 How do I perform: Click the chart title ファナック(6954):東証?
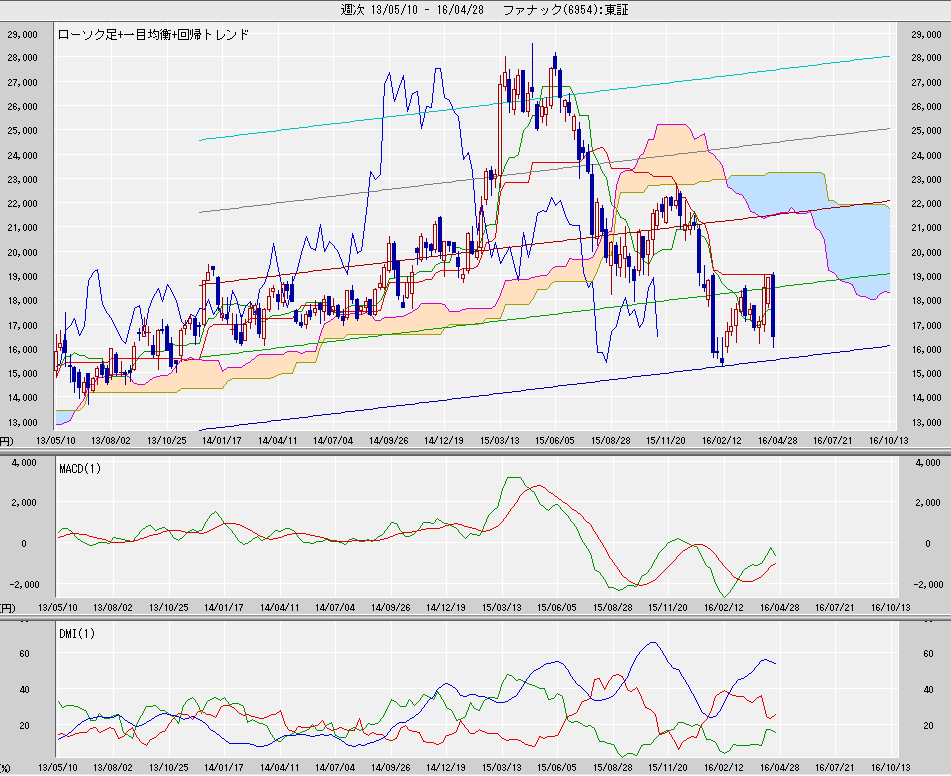coord(571,9)
